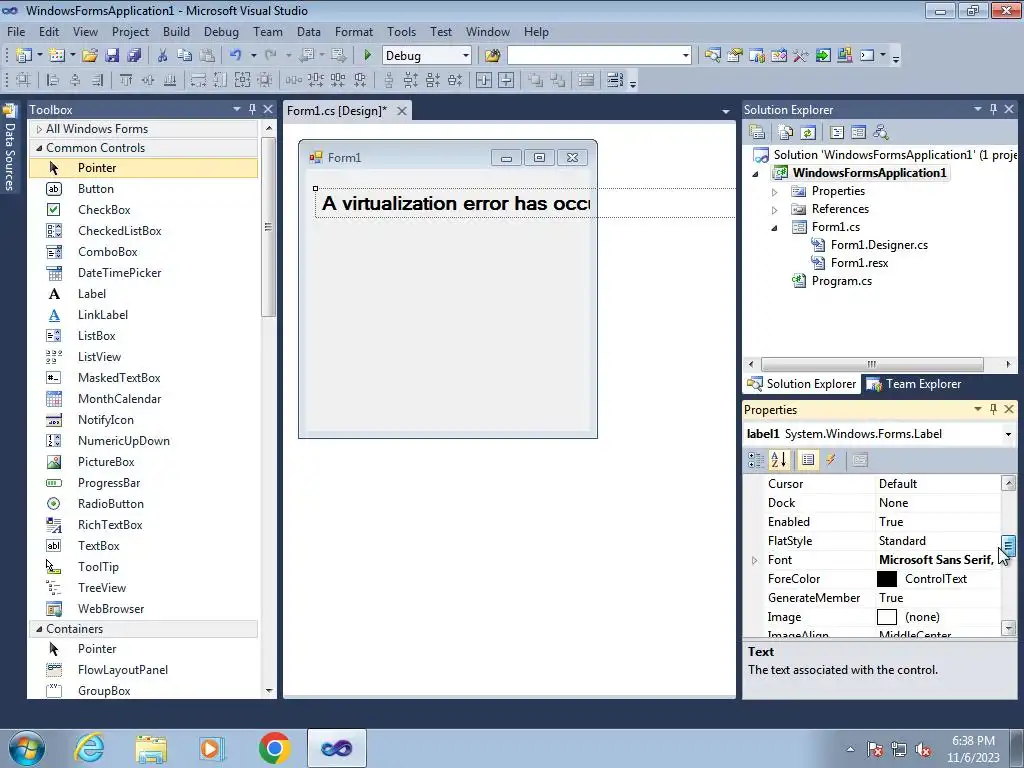Start debugging with the green play icon
The image size is (1024, 768).
(367, 56)
